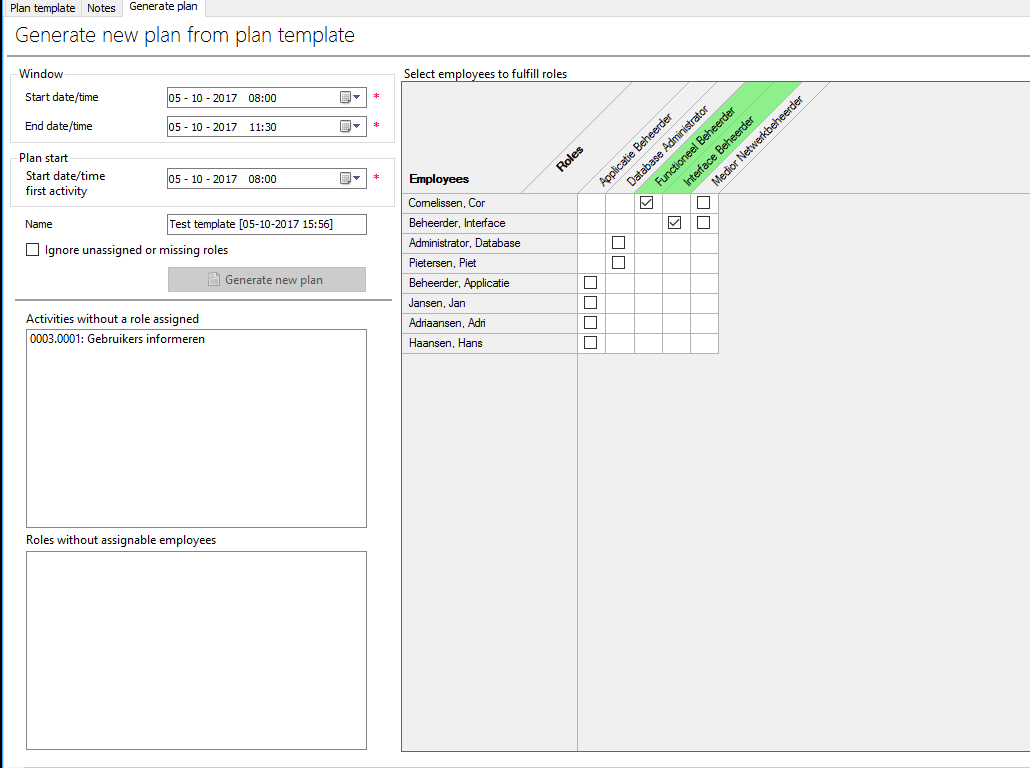The image size is (1030, 768).
Task: Switch to the Plan template tab
Action: click(x=43, y=8)
